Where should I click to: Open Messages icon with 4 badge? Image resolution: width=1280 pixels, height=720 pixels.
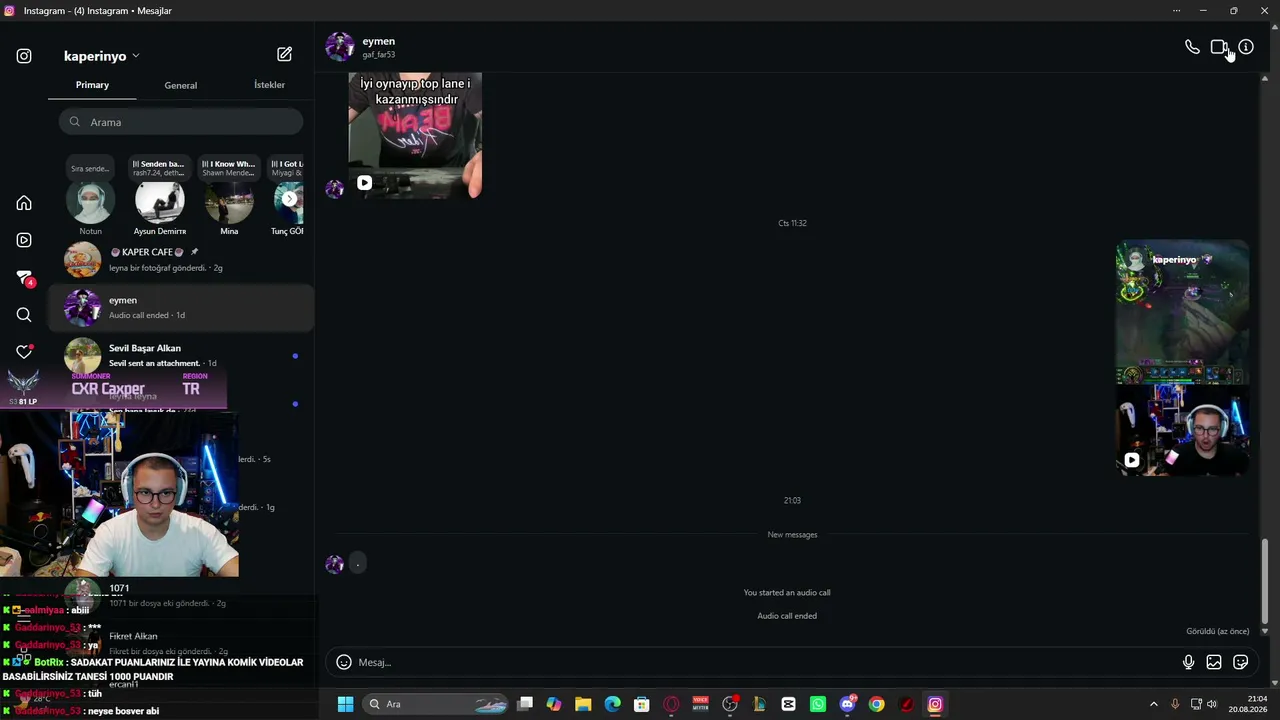pyautogui.click(x=24, y=278)
